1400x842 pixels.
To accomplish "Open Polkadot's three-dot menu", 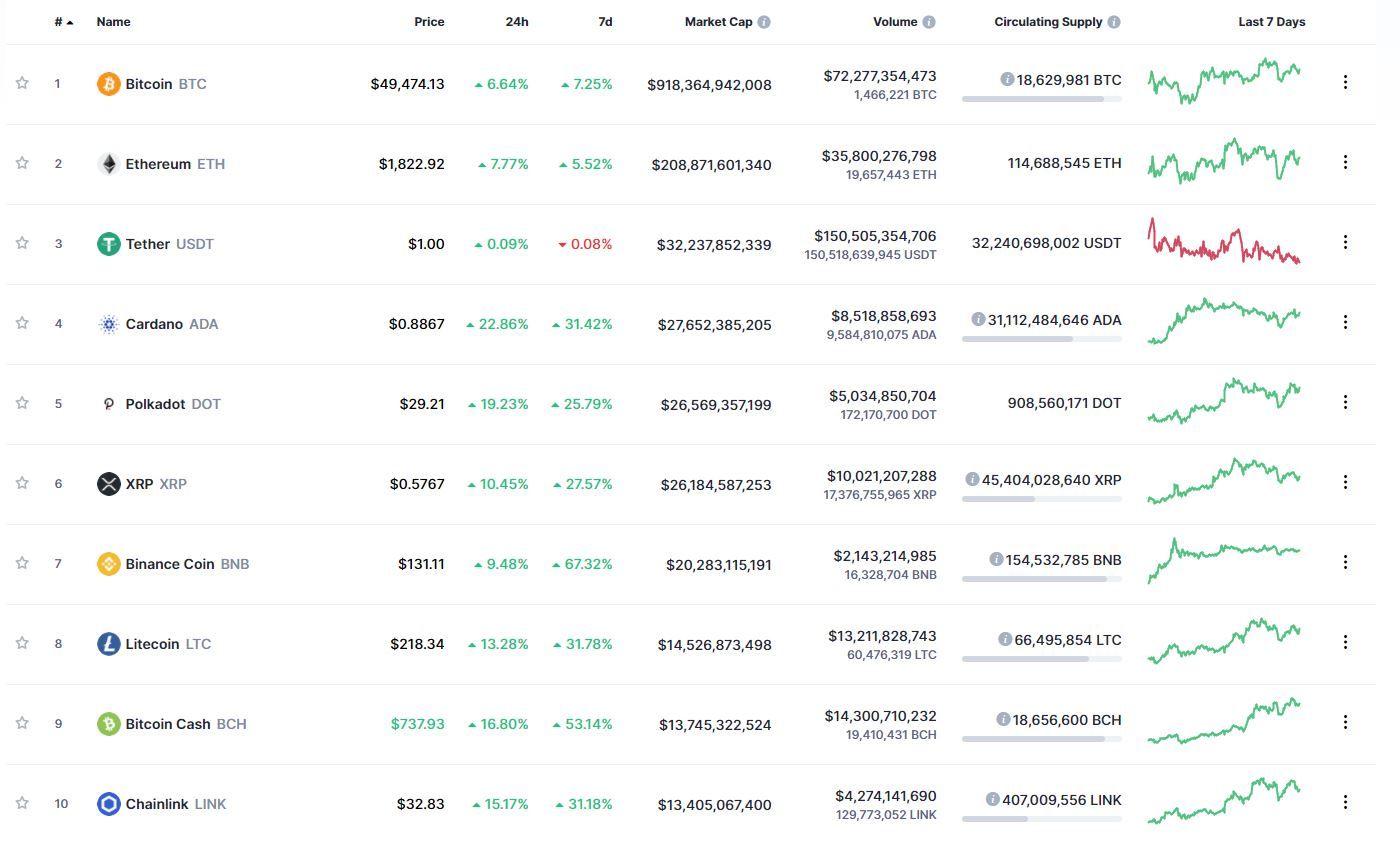I will pyautogui.click(x=1345, y=402).
